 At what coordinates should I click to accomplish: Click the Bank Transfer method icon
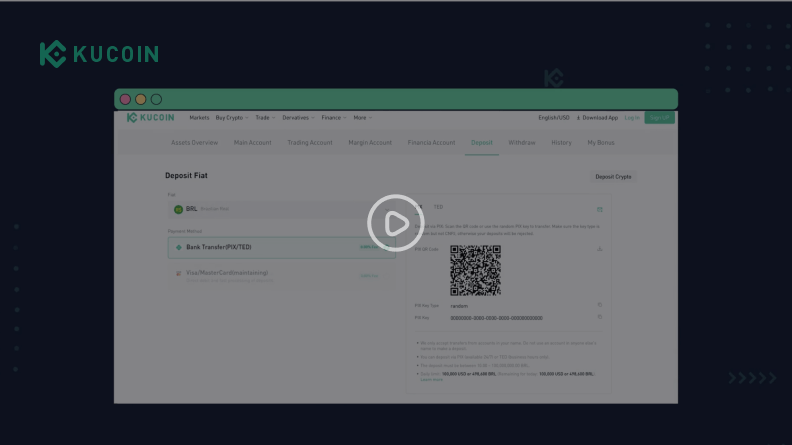click(x=178, y=247)
